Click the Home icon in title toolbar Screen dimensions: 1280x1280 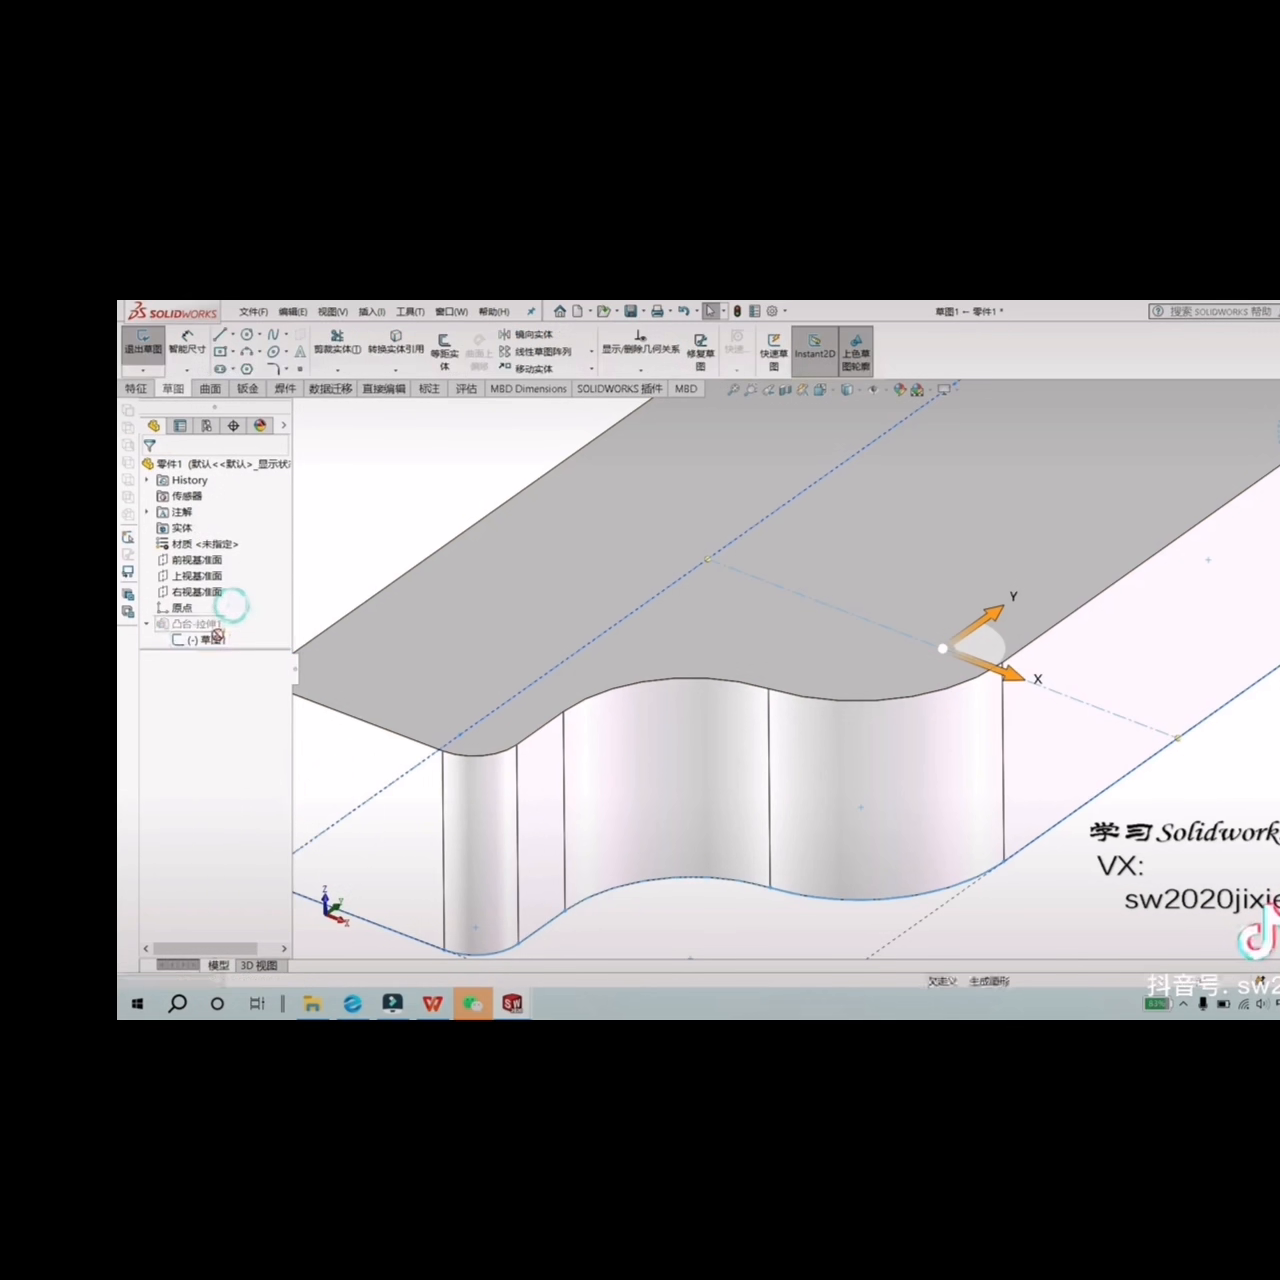(560, 311)
